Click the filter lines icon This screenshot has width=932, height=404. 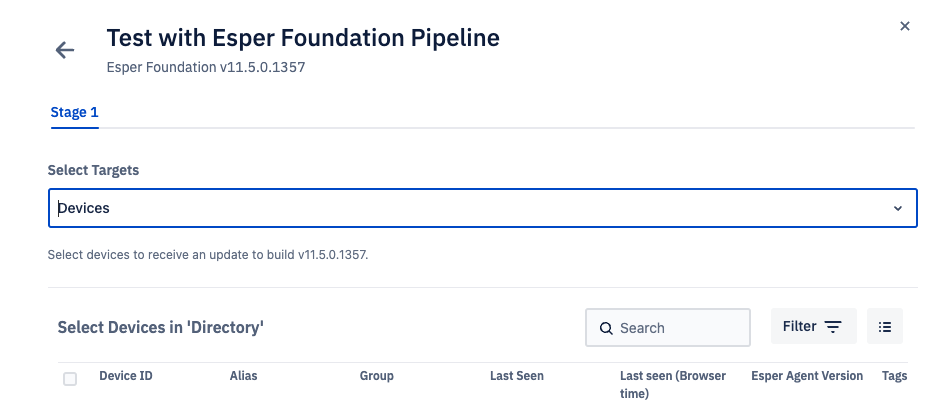833,327
